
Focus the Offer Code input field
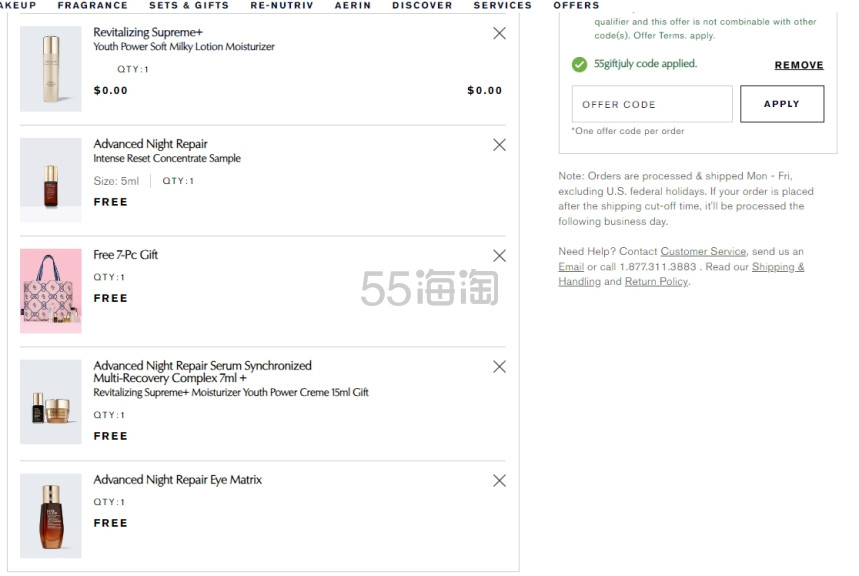point(652,104)
